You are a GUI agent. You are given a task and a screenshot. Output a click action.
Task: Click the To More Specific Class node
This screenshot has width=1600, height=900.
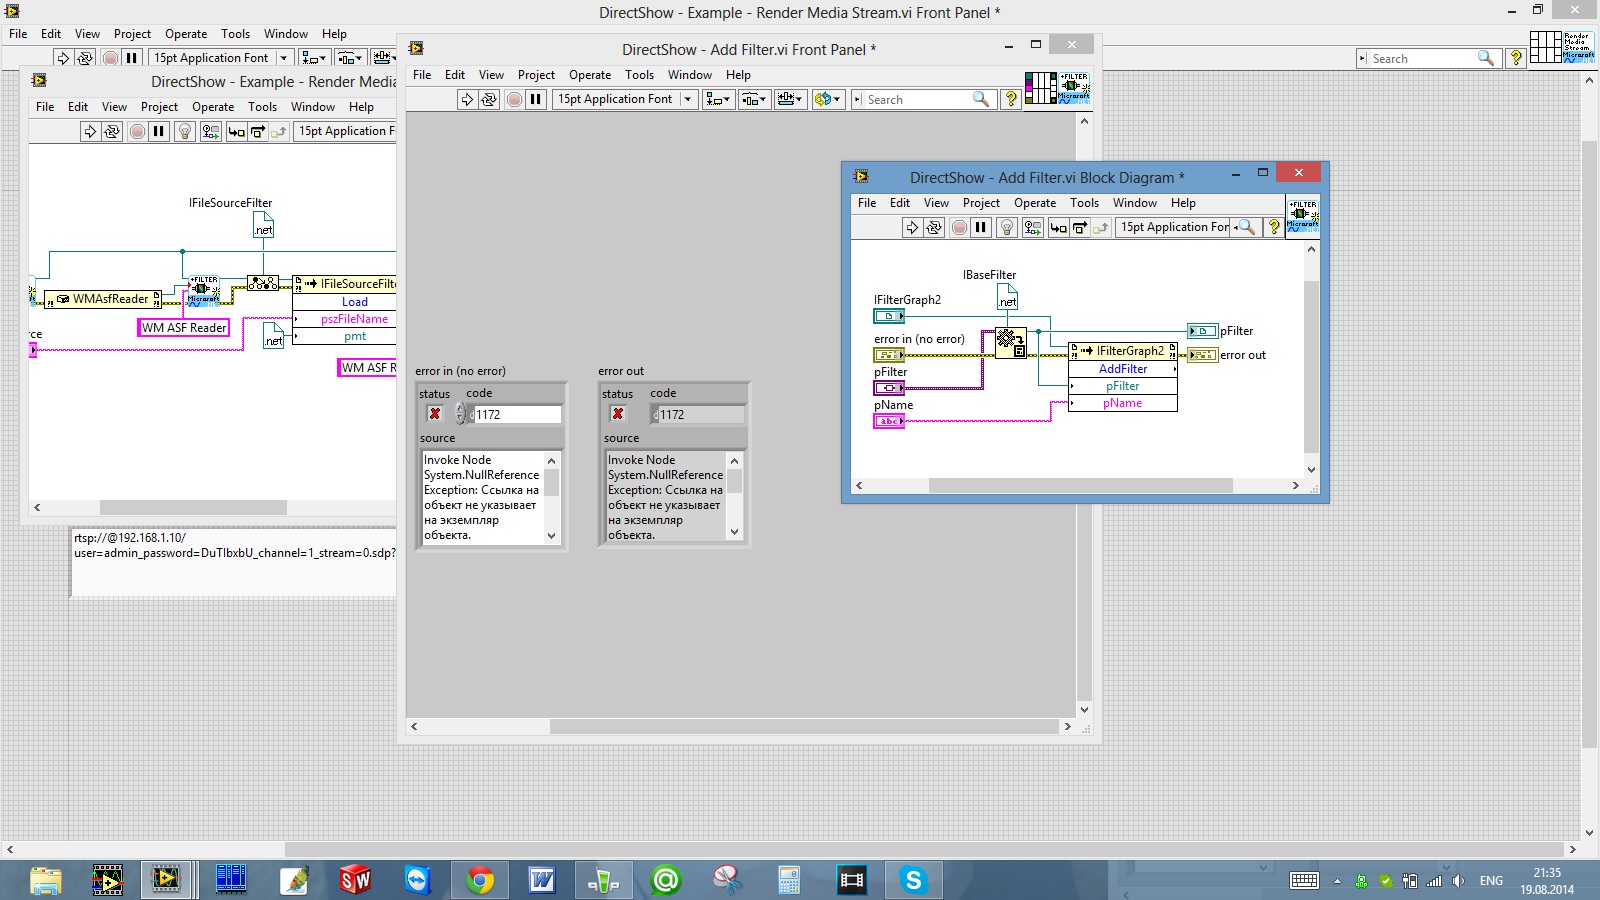tap(1010, 343)
